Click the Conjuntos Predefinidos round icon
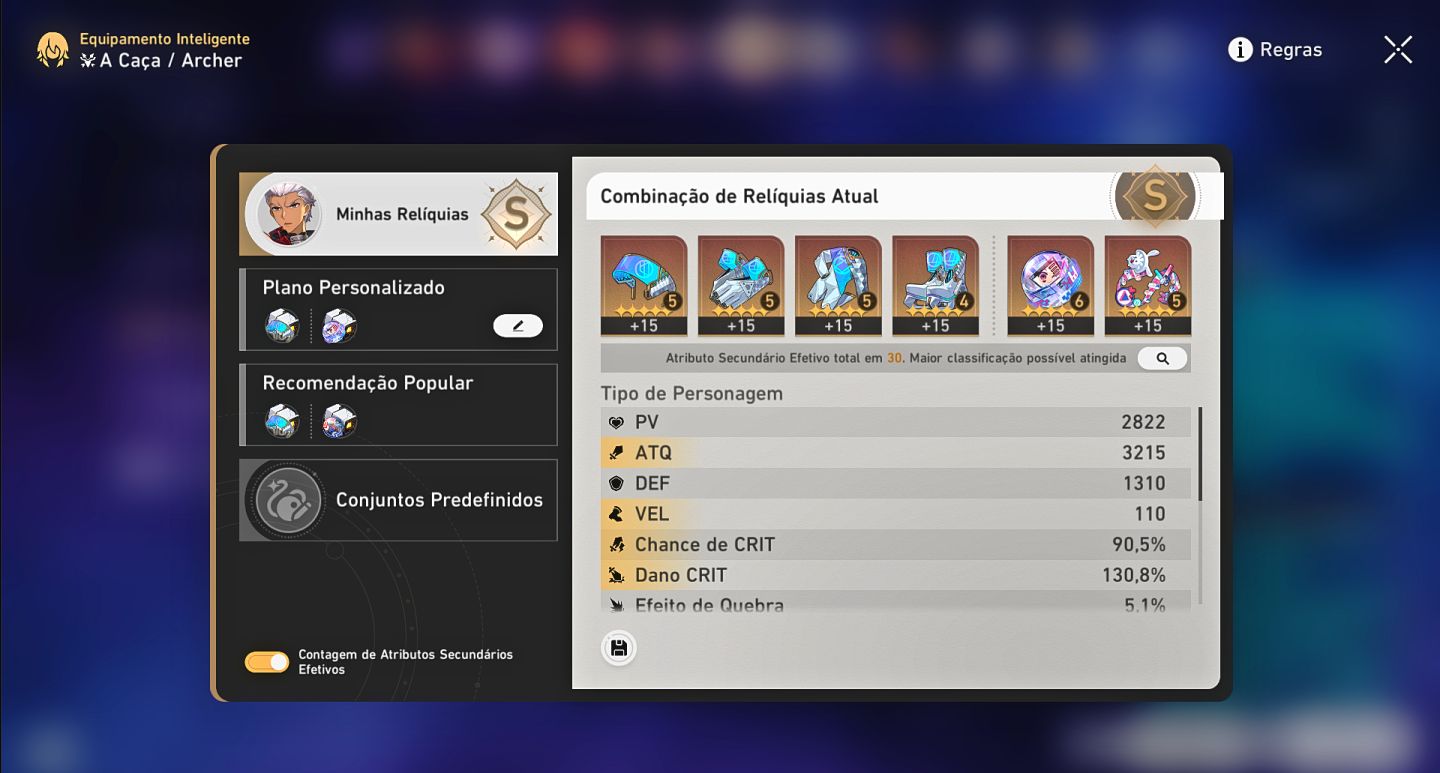The image size is (1440, 773). (289, 500)
